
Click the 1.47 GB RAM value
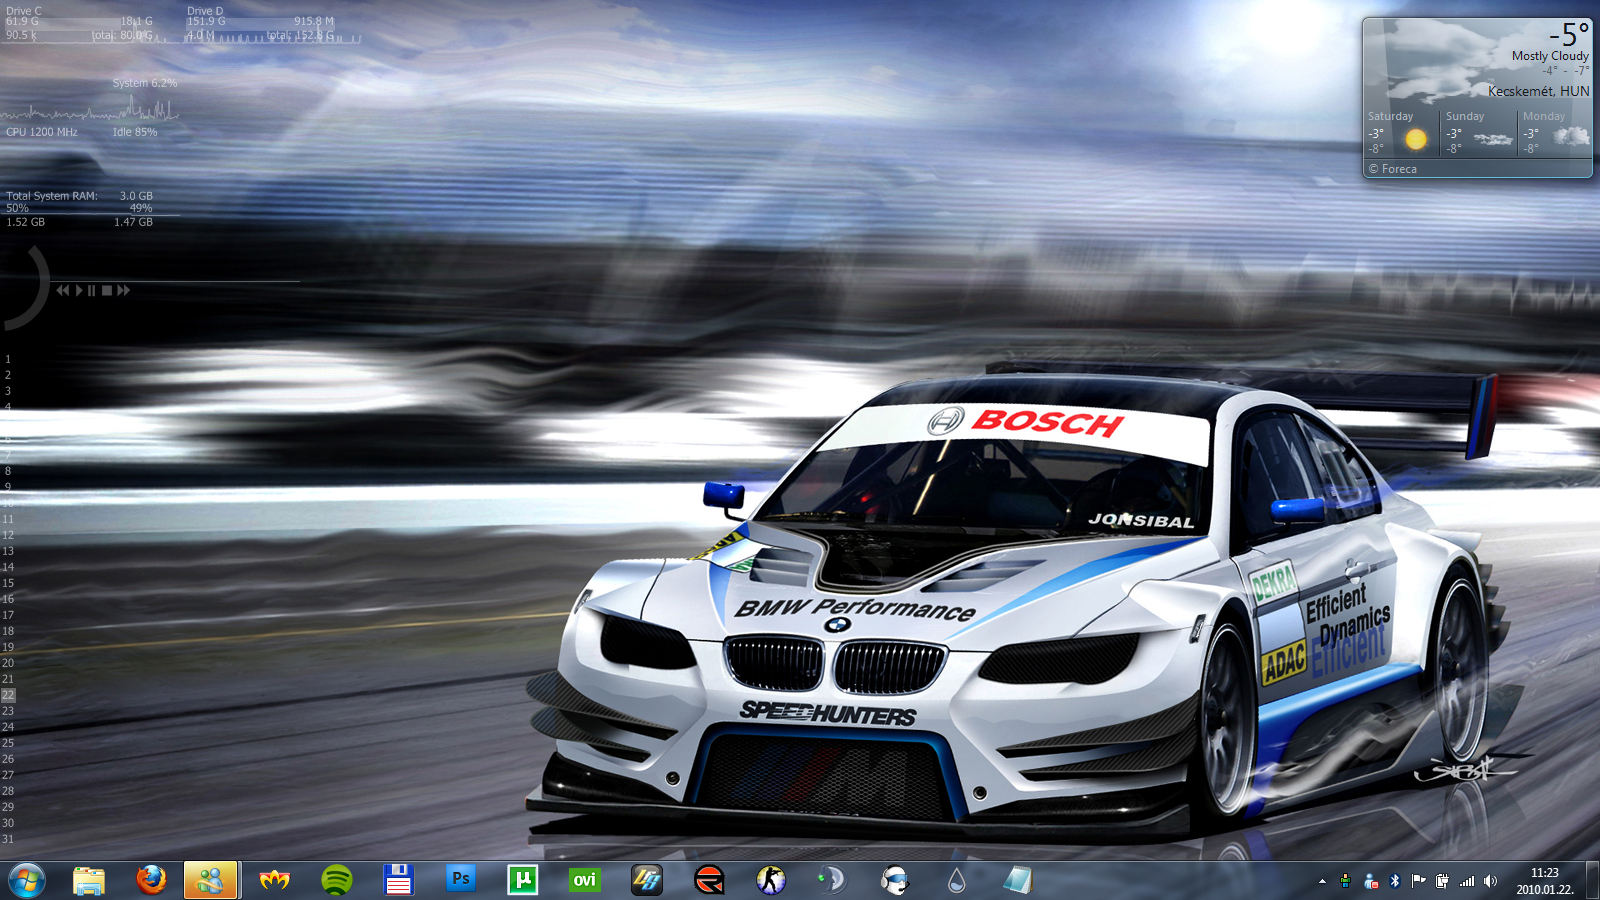click(133, 222)
